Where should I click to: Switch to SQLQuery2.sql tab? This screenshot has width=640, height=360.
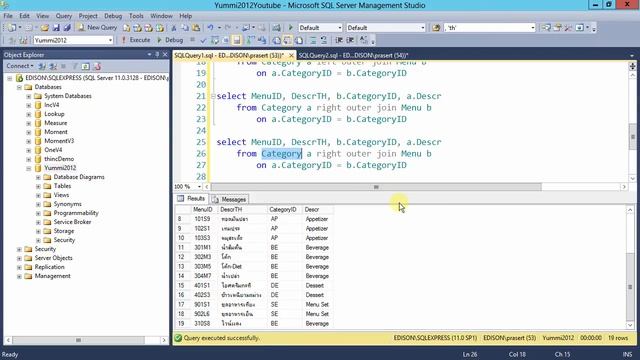click(353, 55)
